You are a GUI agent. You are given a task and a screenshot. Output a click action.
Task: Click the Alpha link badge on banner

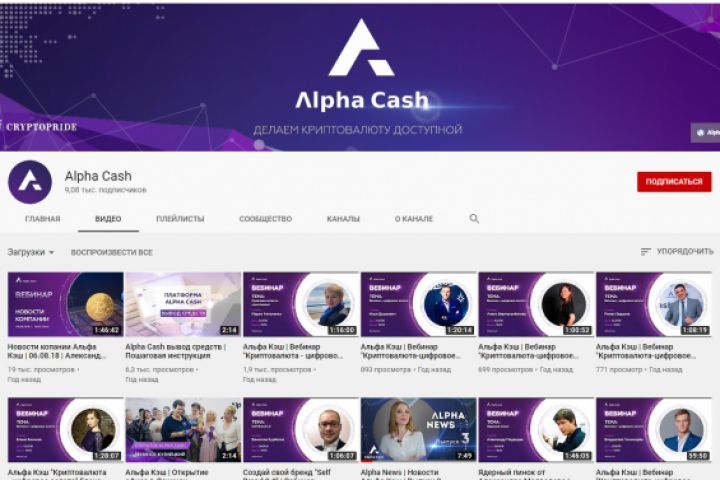pos(706,133)
